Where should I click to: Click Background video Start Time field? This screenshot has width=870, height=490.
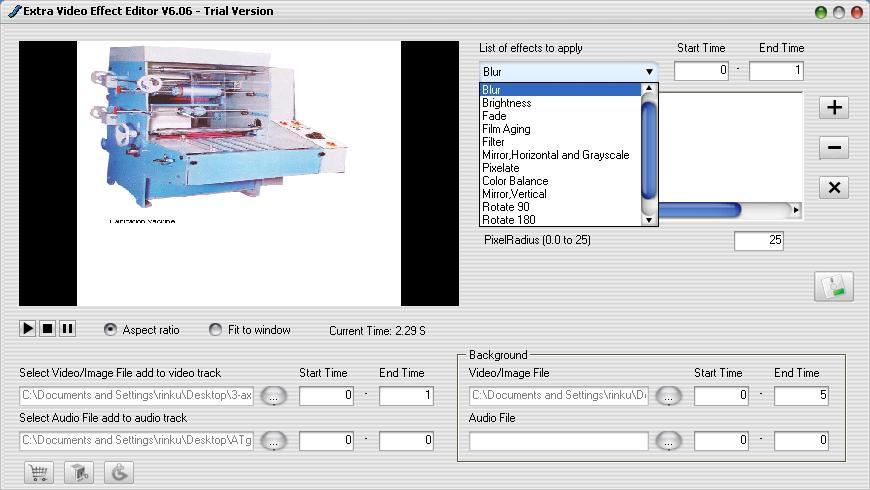pyautogui.click(x=721, y=396)
